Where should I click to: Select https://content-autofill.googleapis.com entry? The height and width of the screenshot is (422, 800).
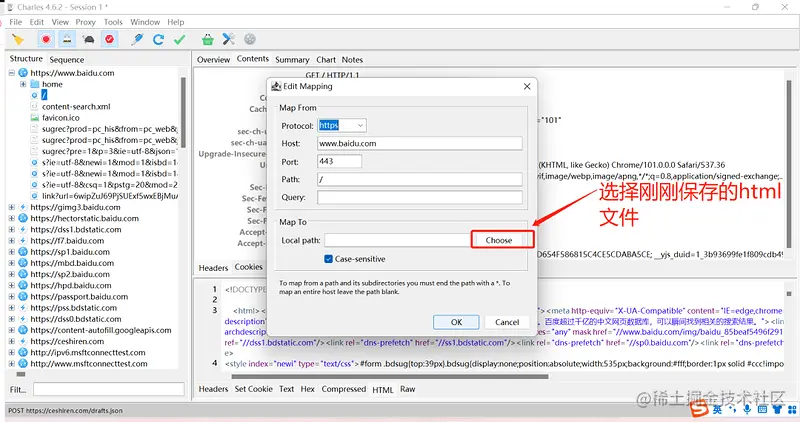click(x=101, y=330)
